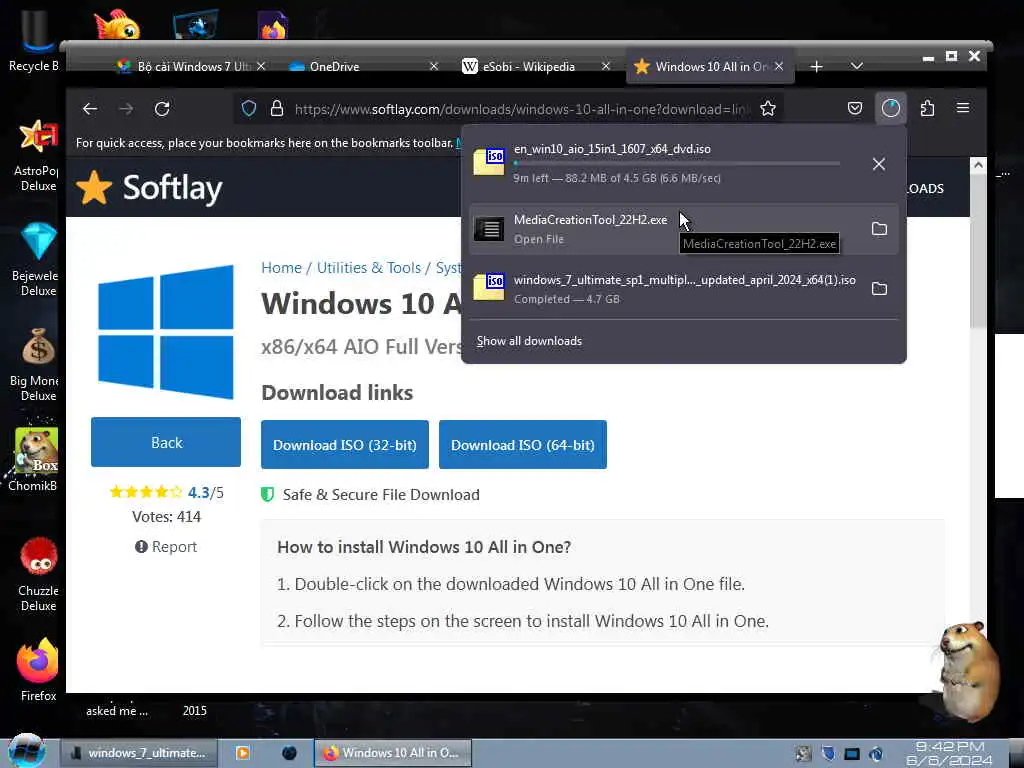Click the browser forward arrow

[x=126, y=108]
